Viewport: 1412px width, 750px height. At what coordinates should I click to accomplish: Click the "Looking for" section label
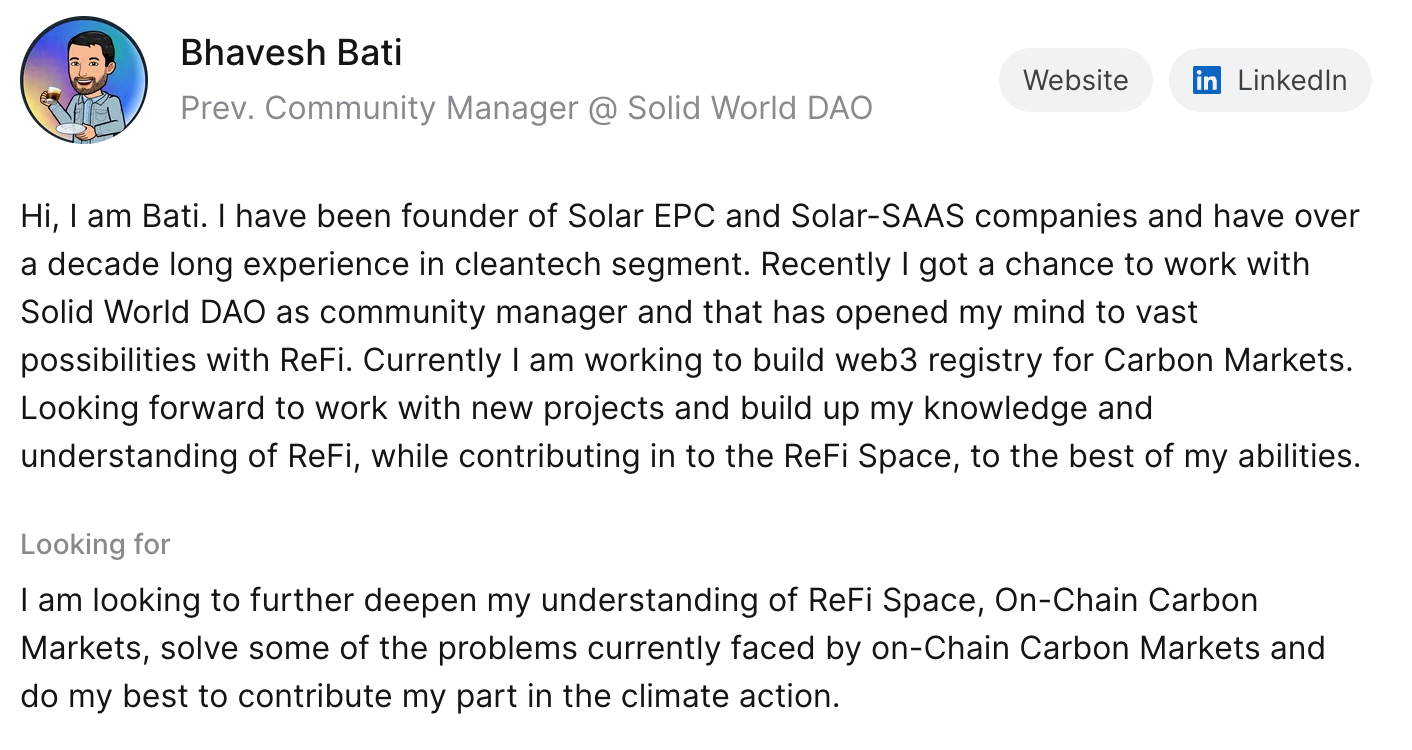coord(96,545)
